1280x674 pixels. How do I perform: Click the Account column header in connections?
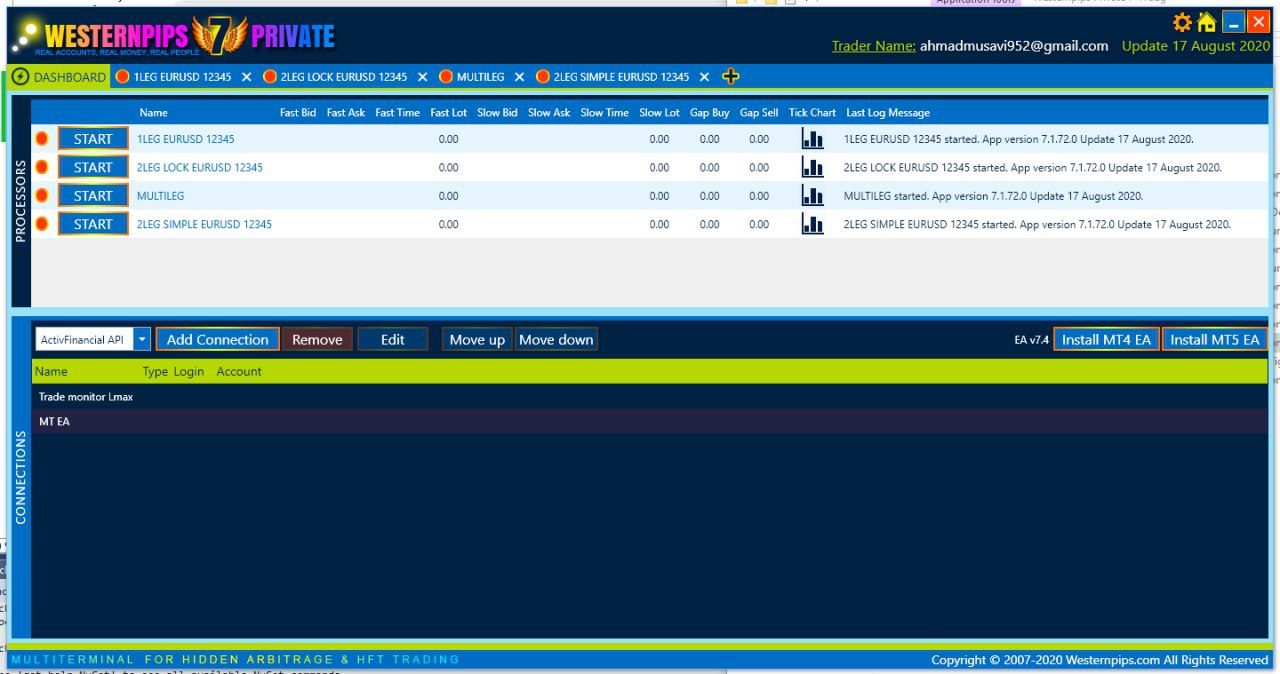tap(239, 371)
